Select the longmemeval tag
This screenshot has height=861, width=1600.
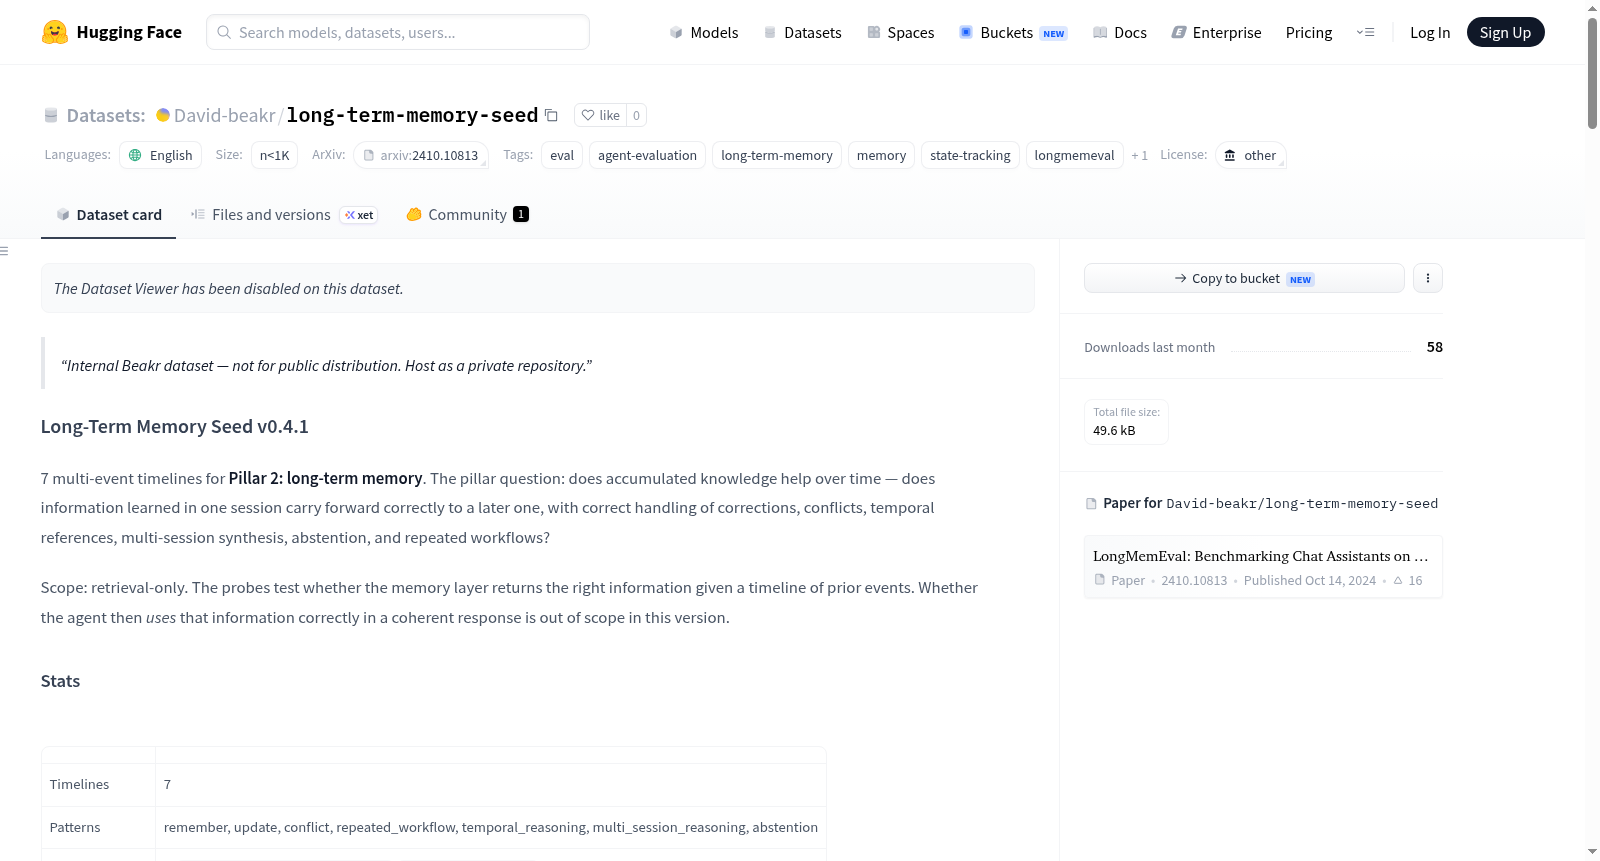(1074, 155)
